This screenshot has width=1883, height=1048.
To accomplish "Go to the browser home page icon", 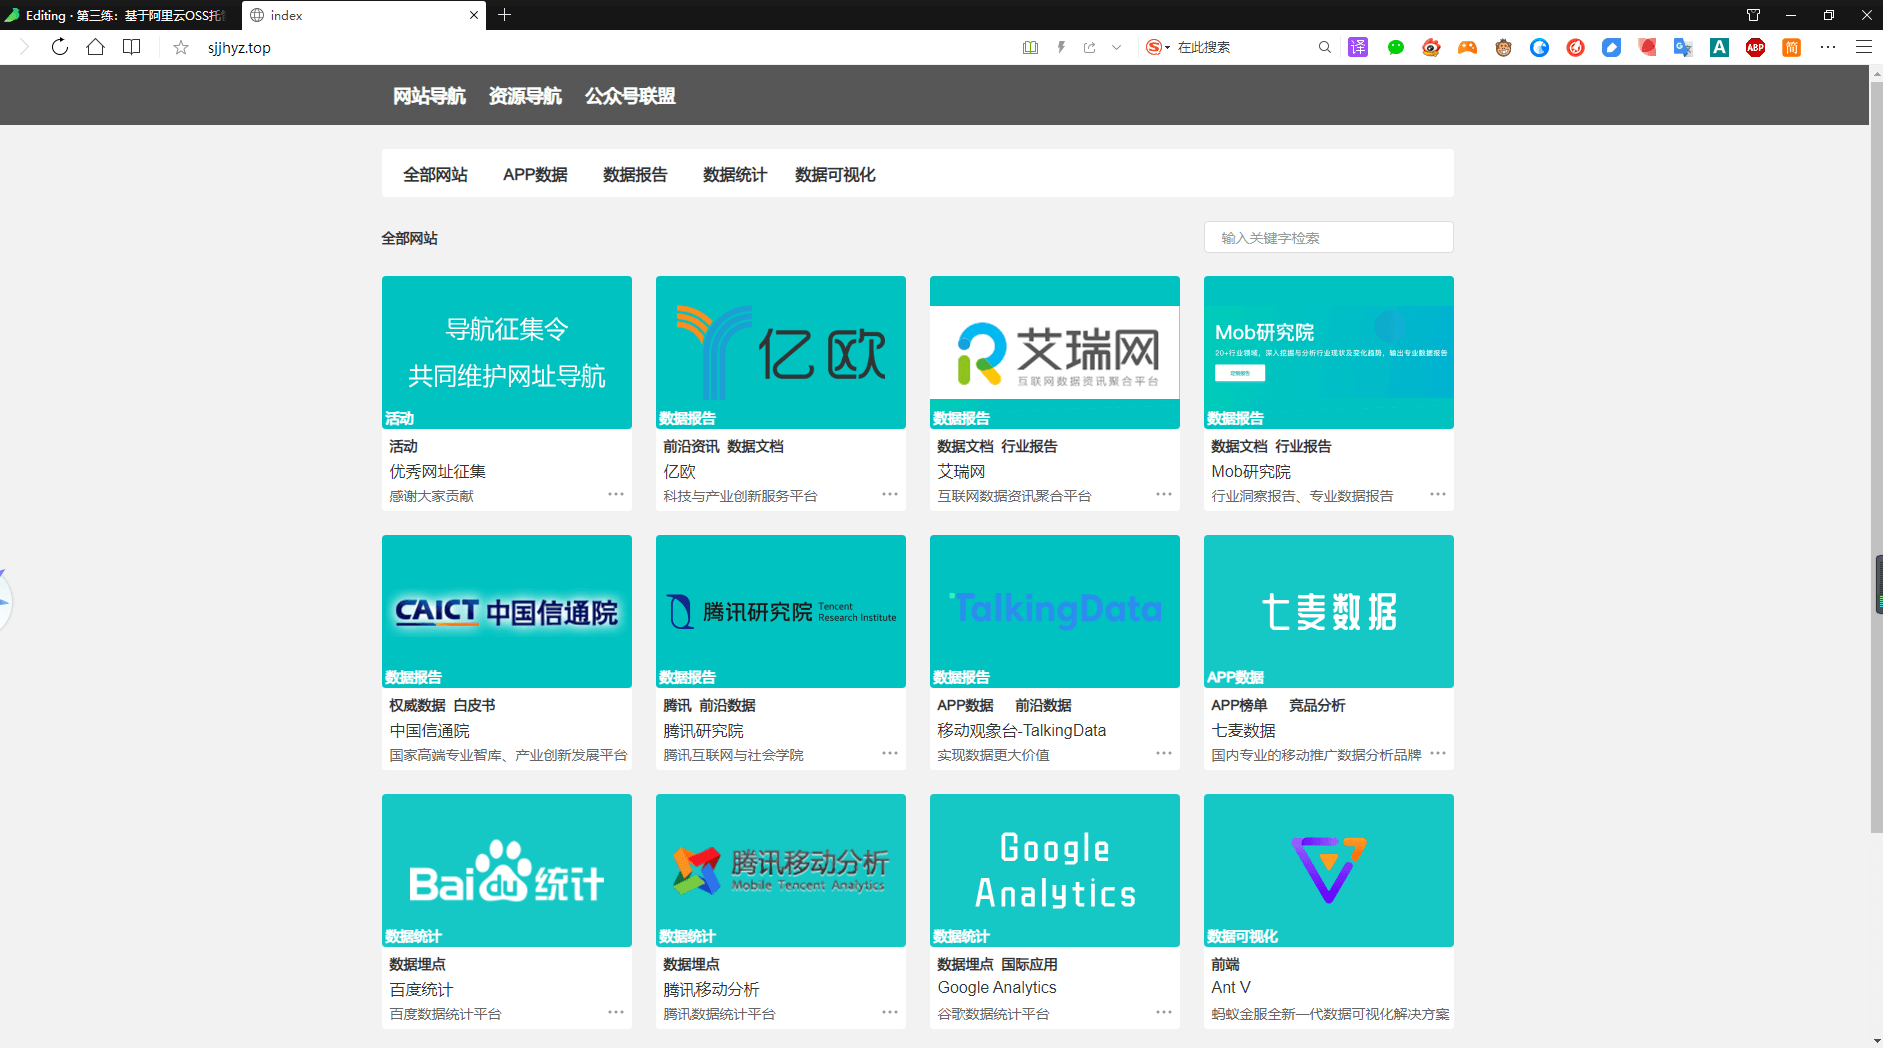I will (x=96, y=47).
